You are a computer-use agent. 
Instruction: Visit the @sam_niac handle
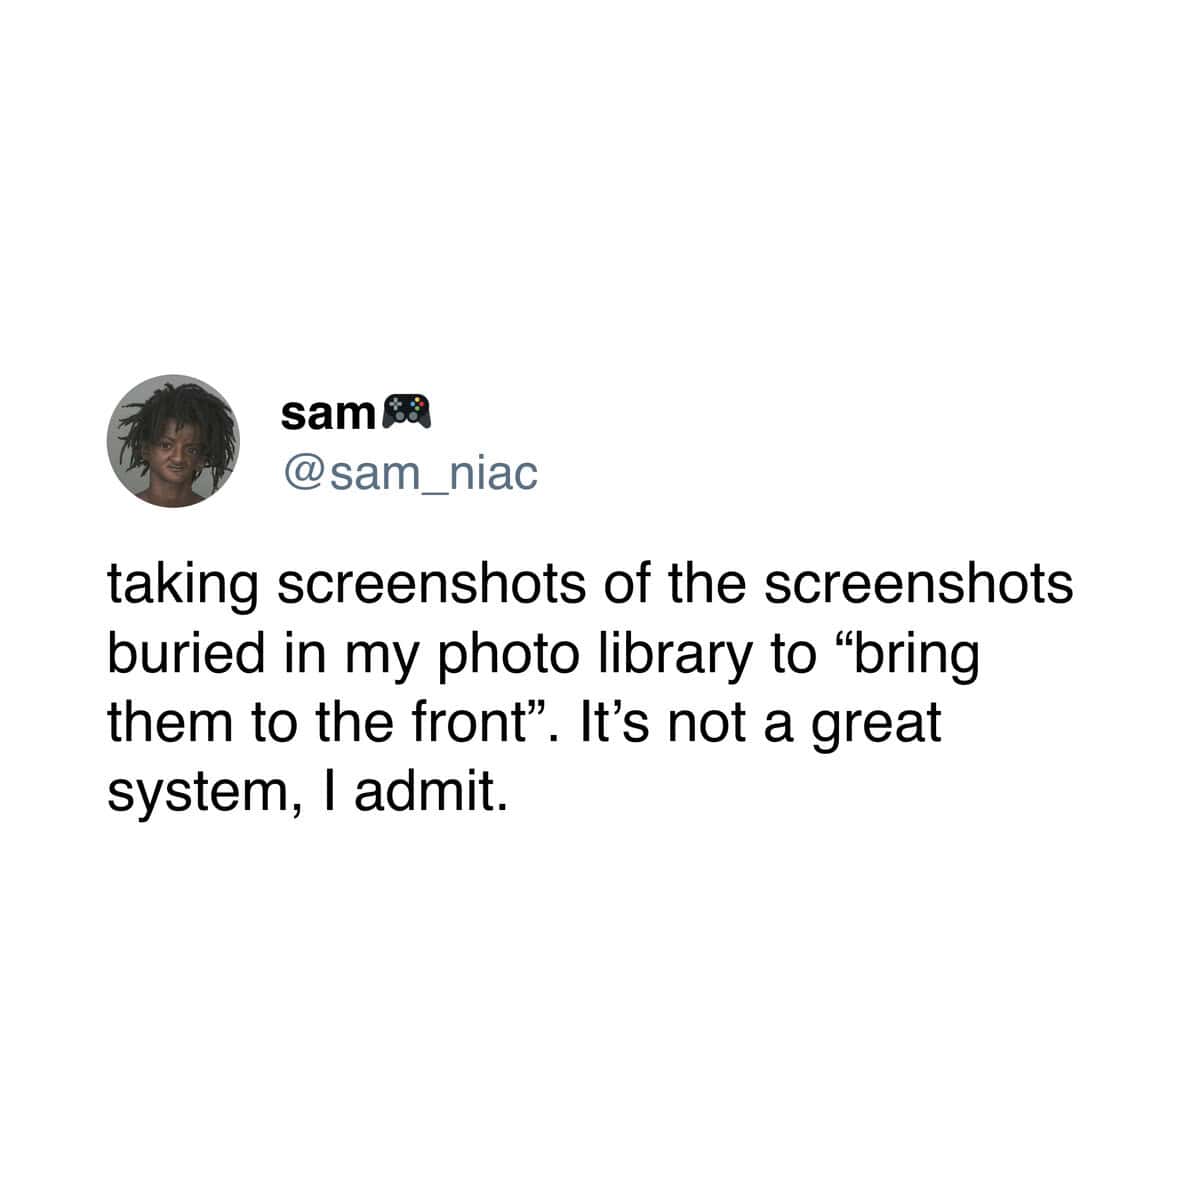point(411,475)
